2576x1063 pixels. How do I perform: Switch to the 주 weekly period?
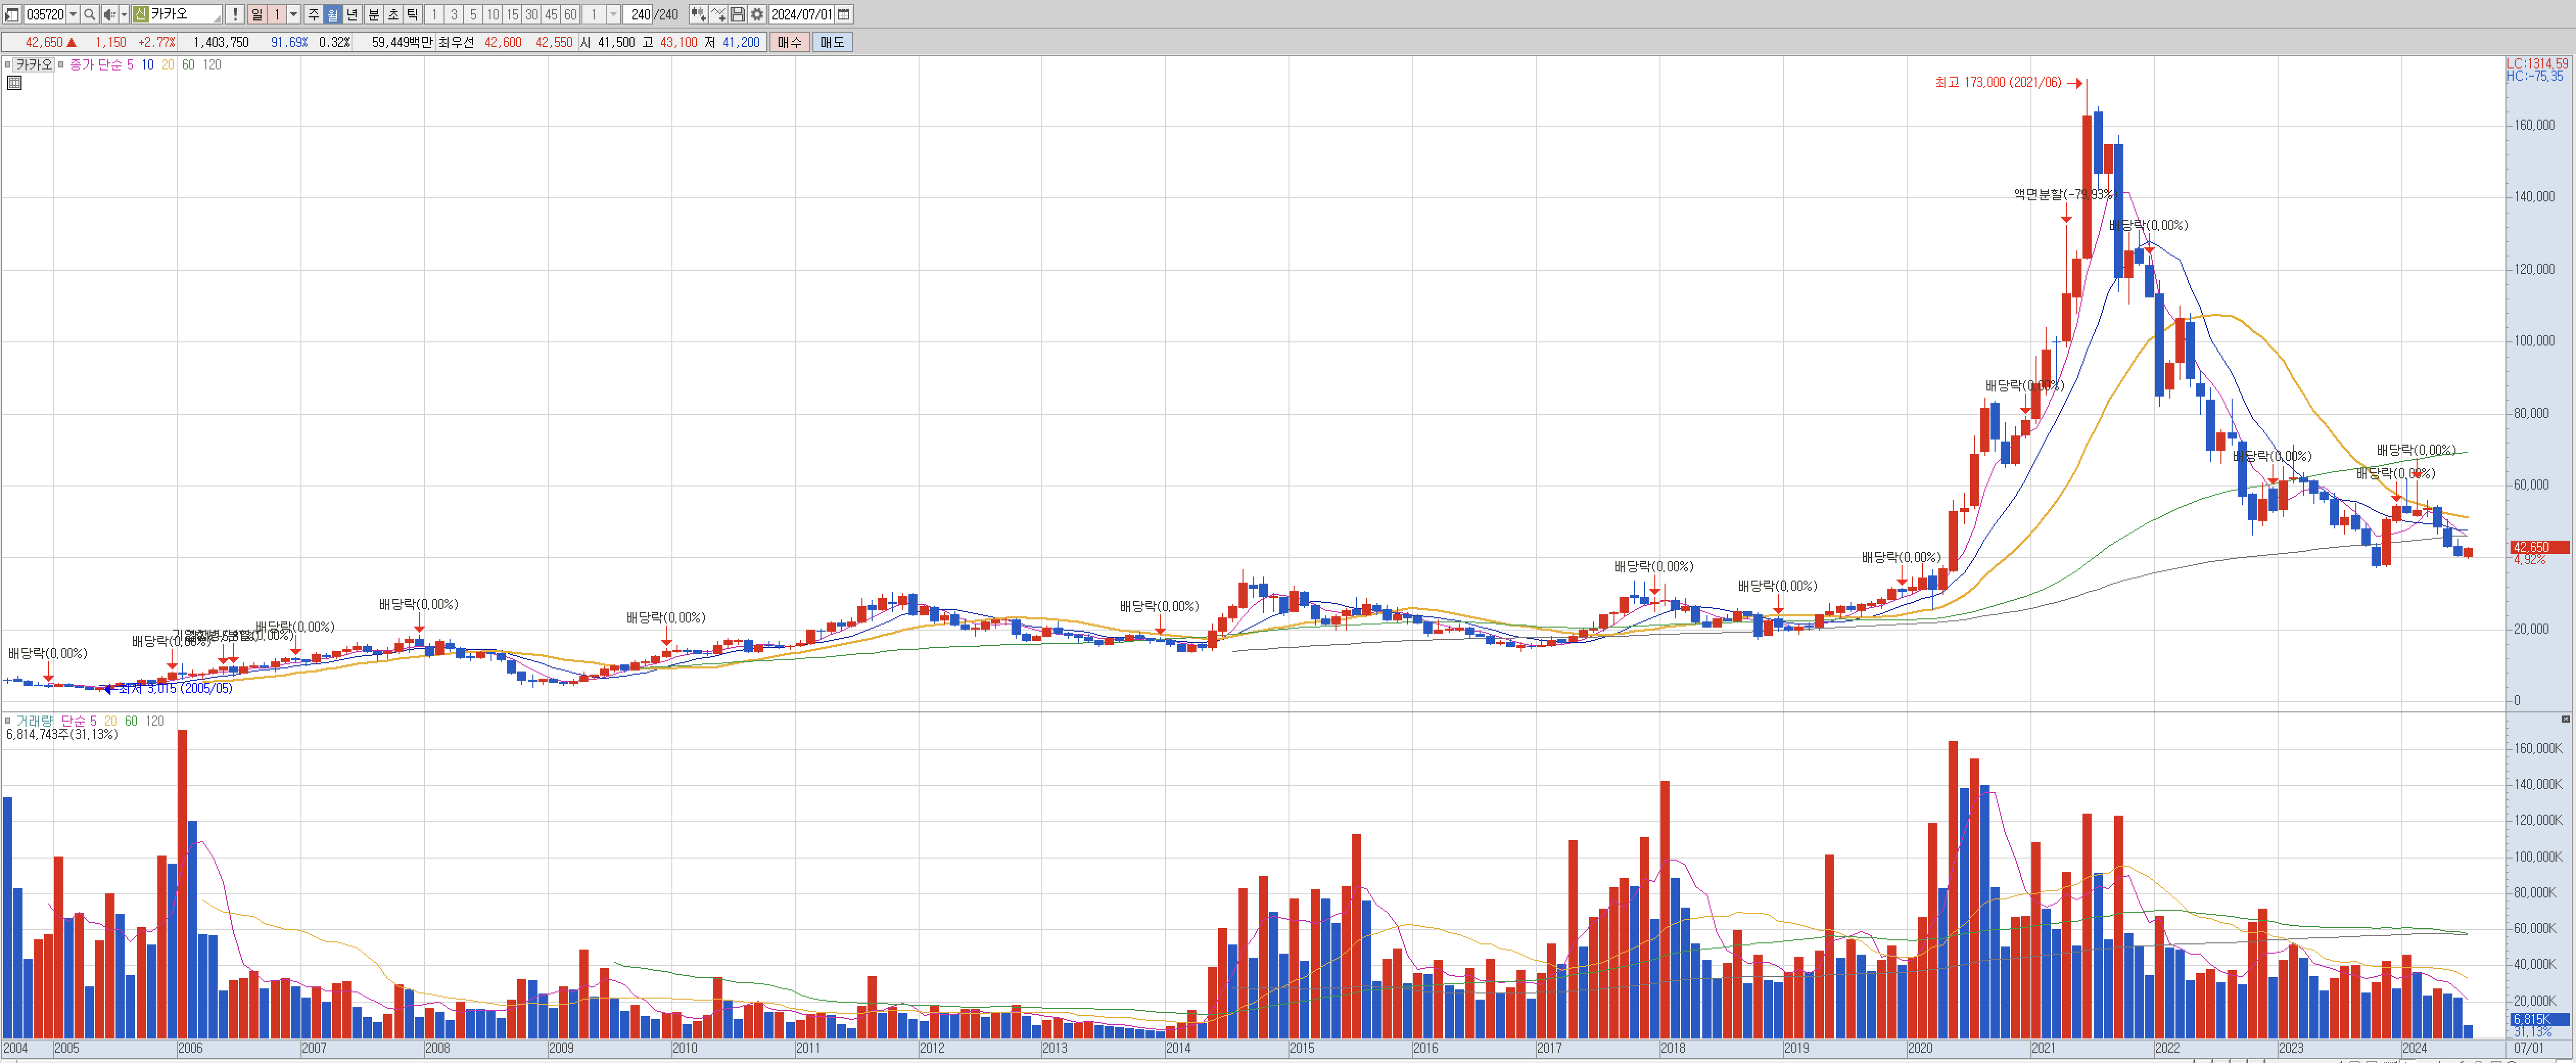click(x=313, y=14)
